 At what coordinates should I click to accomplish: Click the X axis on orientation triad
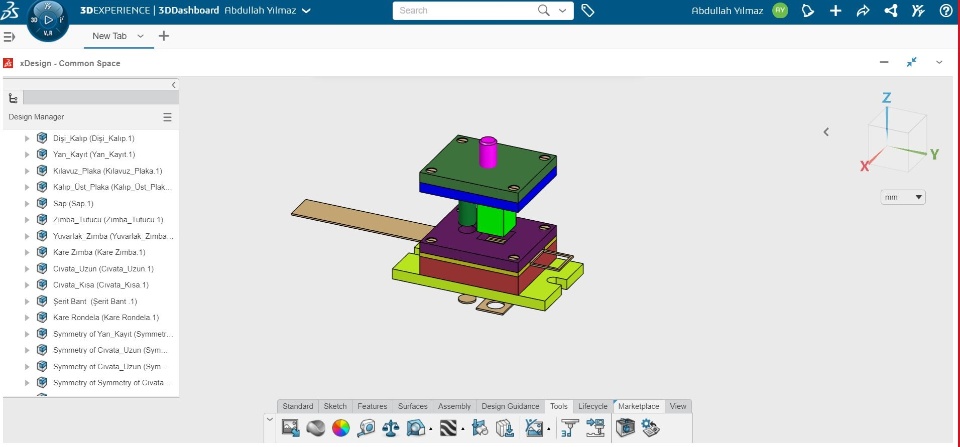[865, 166]
